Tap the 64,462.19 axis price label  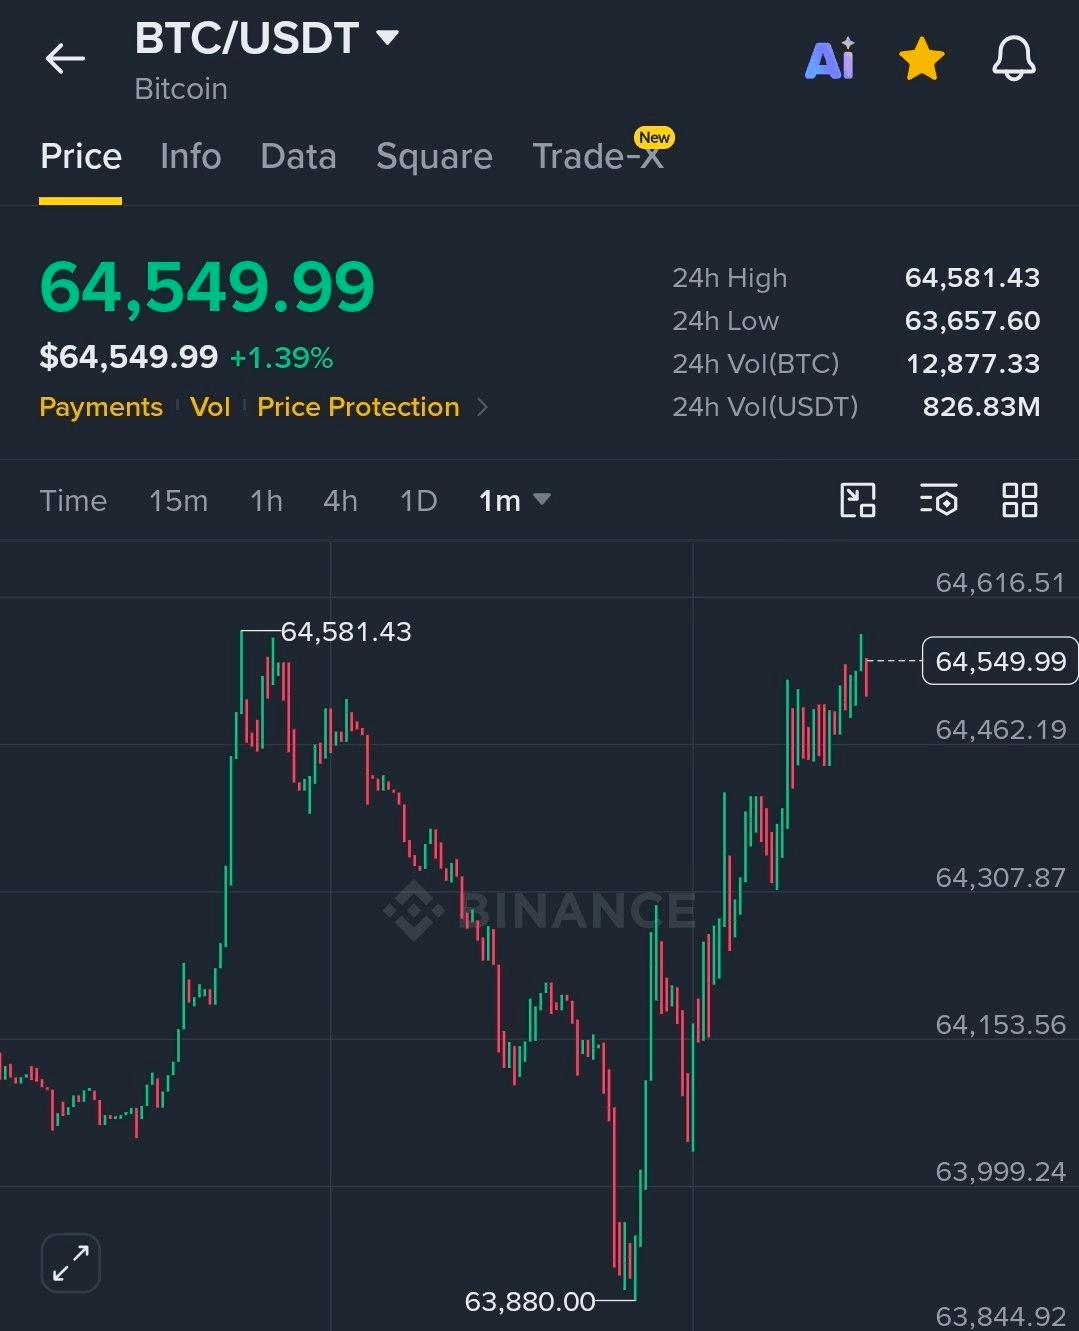[1000, 730]
